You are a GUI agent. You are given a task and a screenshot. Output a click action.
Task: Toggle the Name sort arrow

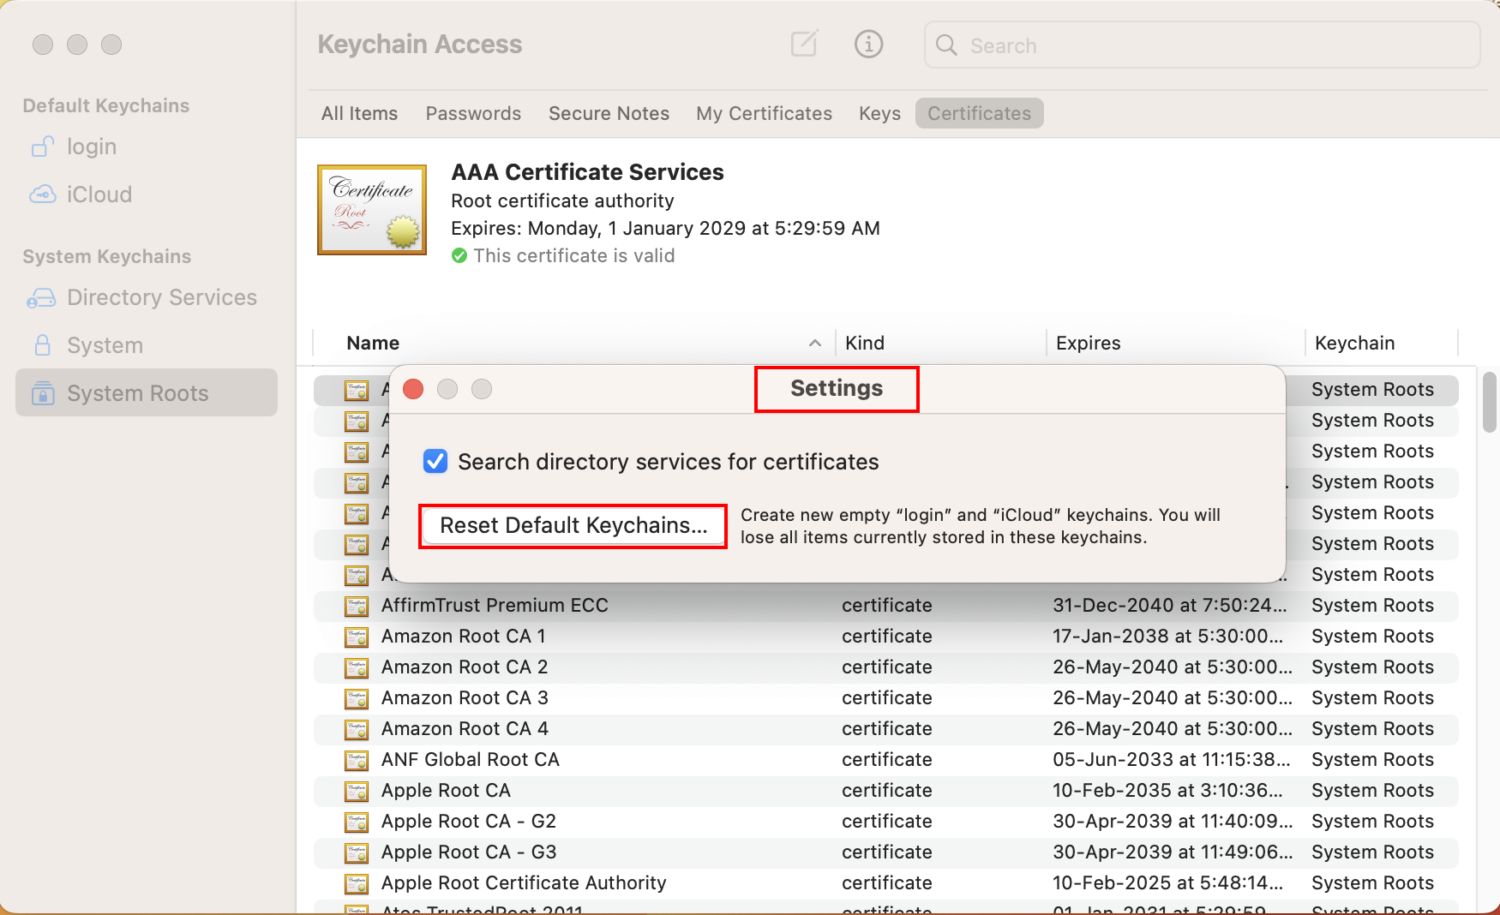click(815, 343)
